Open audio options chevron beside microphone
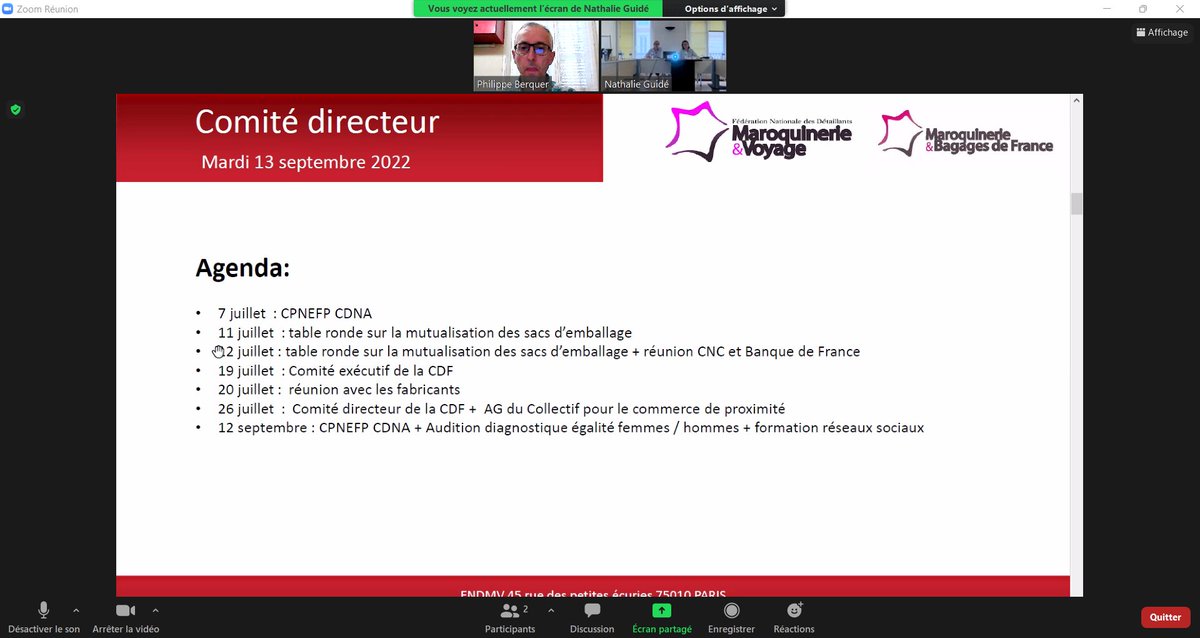Screen dimensions: 1200x638 [x=76, y=609]
